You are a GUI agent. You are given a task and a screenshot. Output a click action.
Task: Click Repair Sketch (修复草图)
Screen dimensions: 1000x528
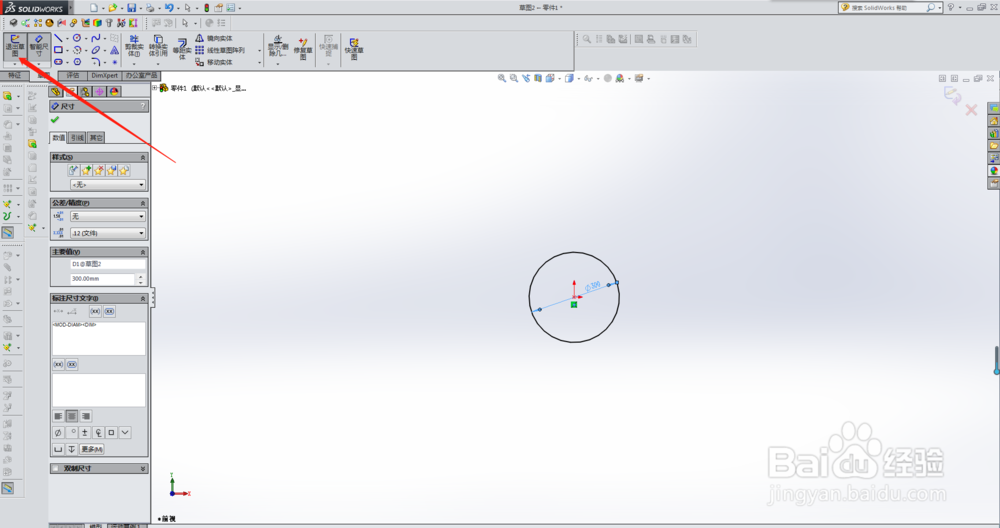(x=303, y=48)
